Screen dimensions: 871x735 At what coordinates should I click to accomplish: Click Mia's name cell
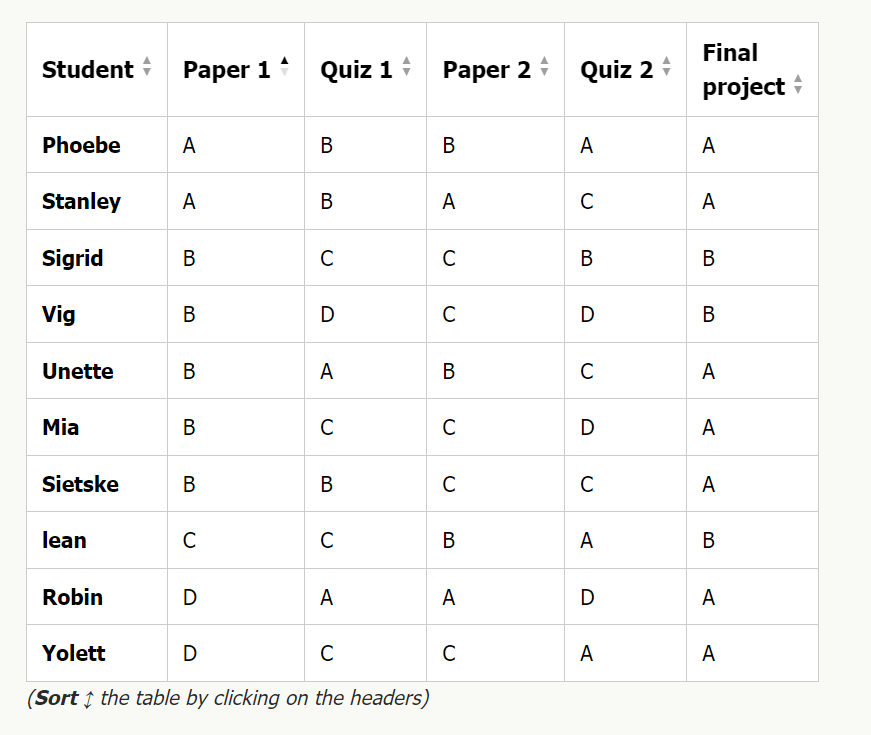tap(60, 427)
